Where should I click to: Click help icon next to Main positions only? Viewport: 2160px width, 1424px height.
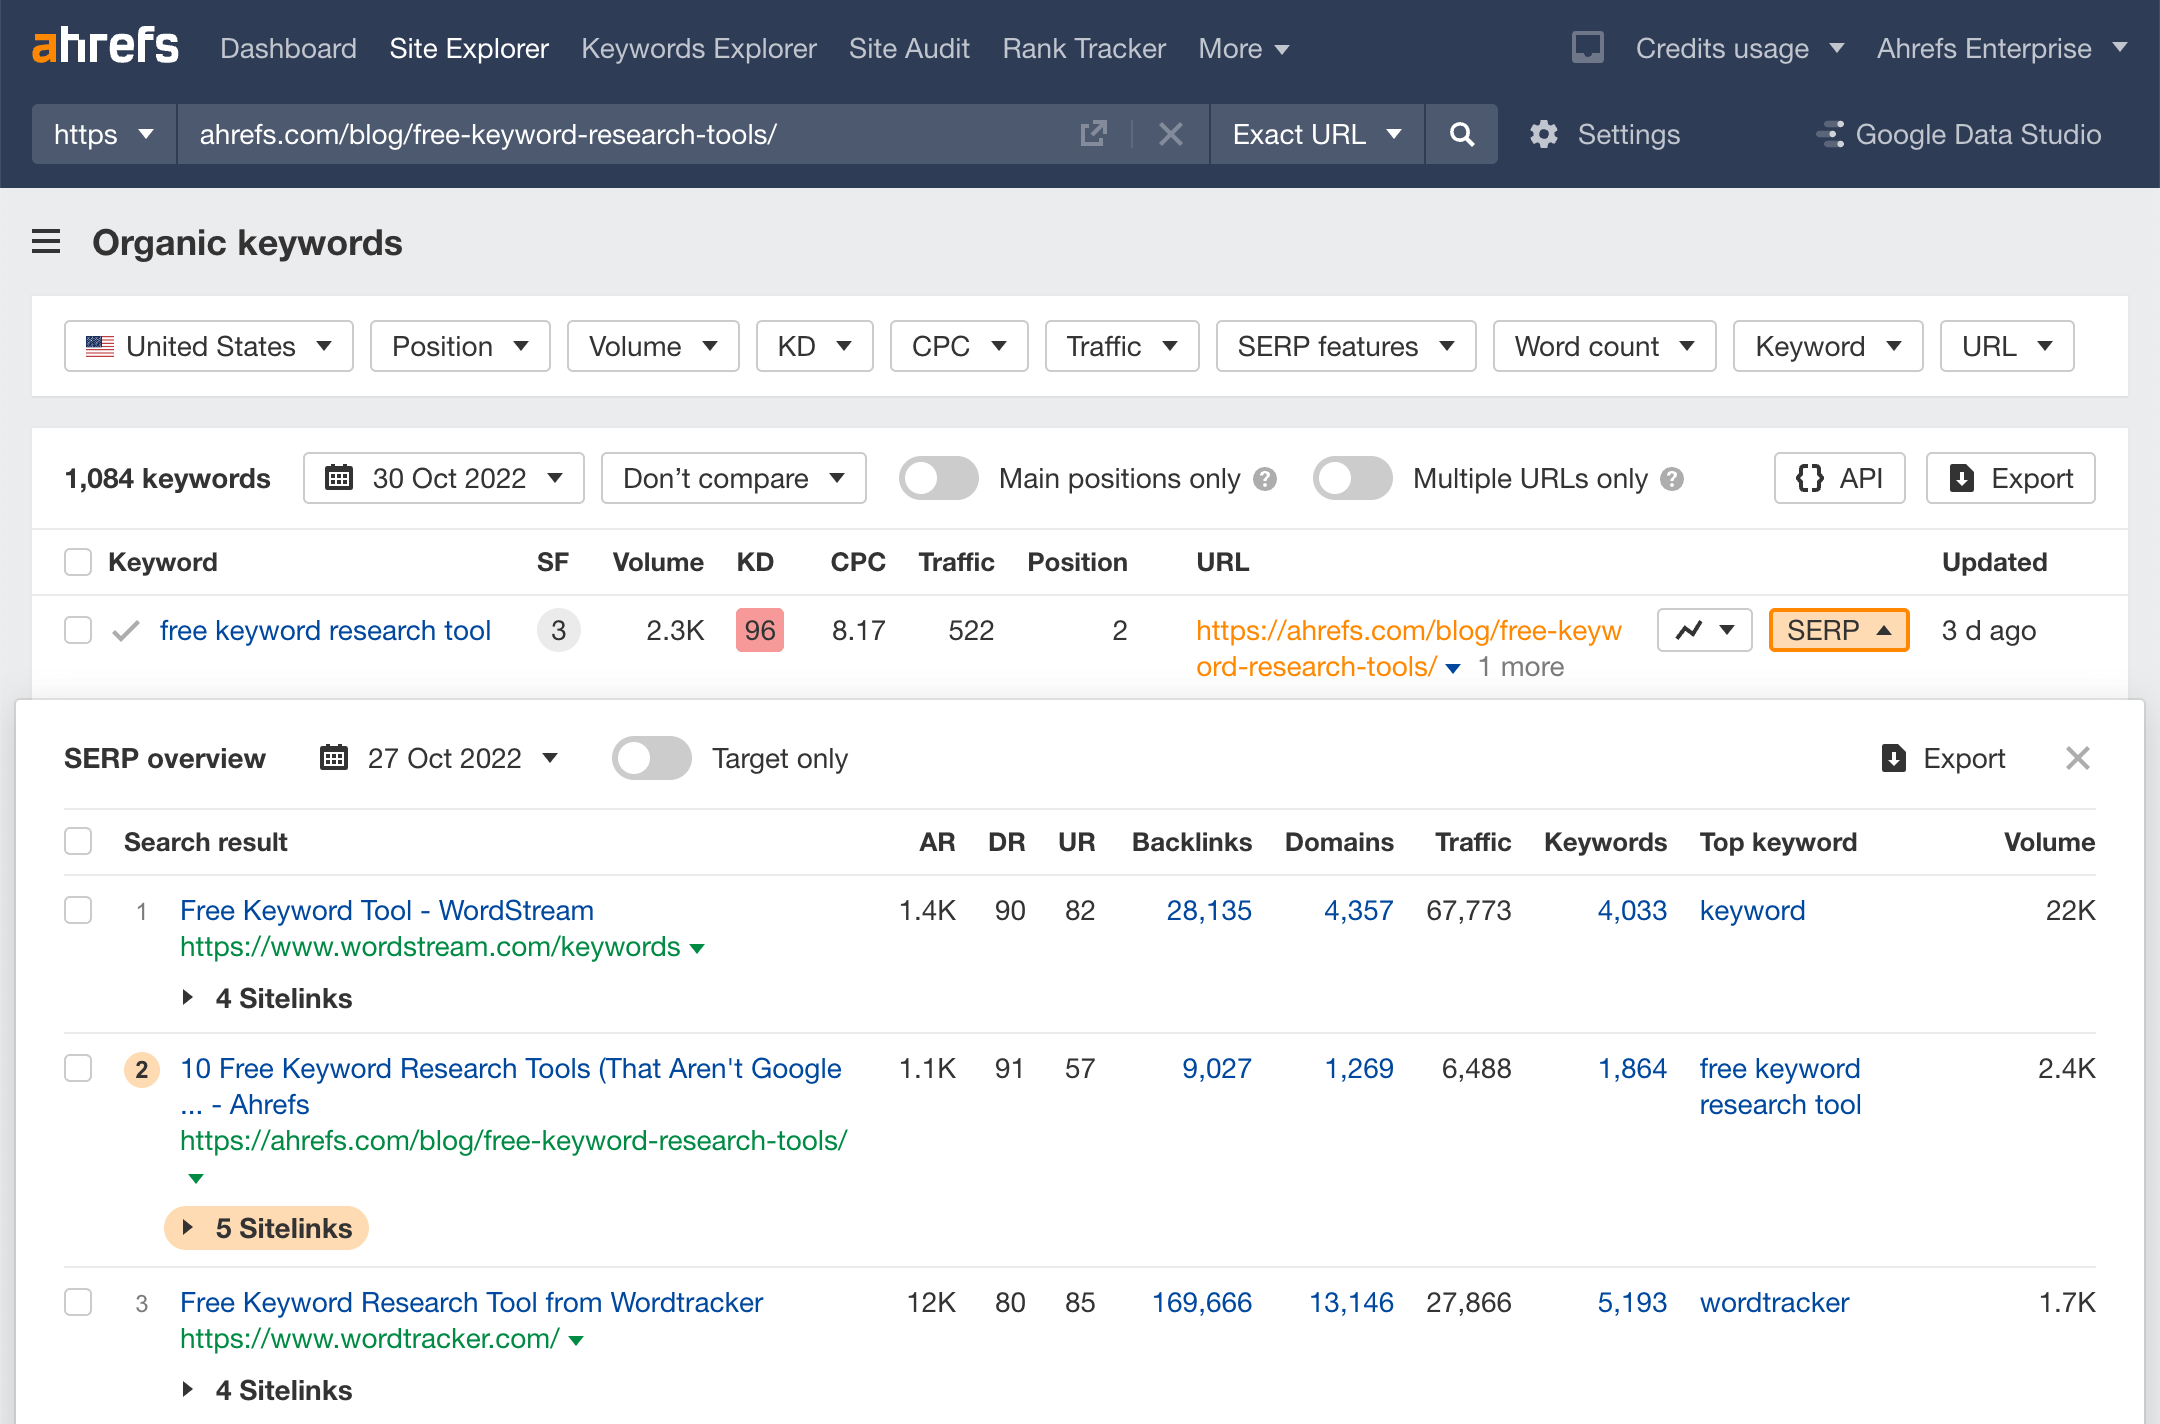[x=1265, y=479]
